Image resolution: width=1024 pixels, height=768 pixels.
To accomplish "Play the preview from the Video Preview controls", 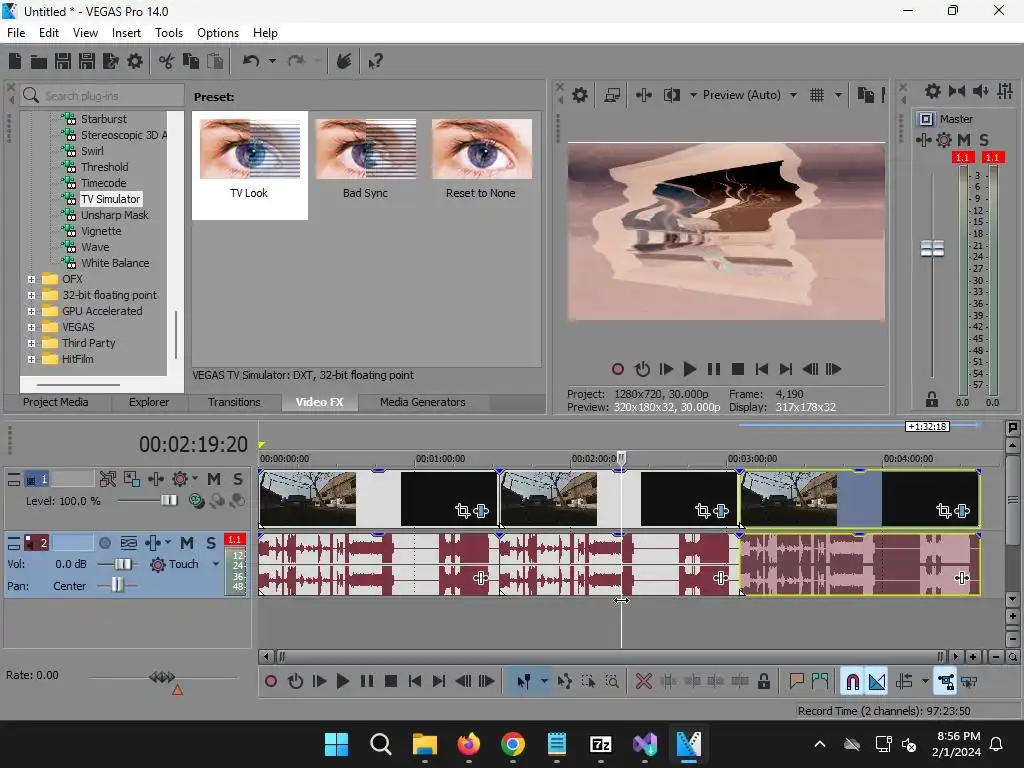I will [x=689, y=370].
